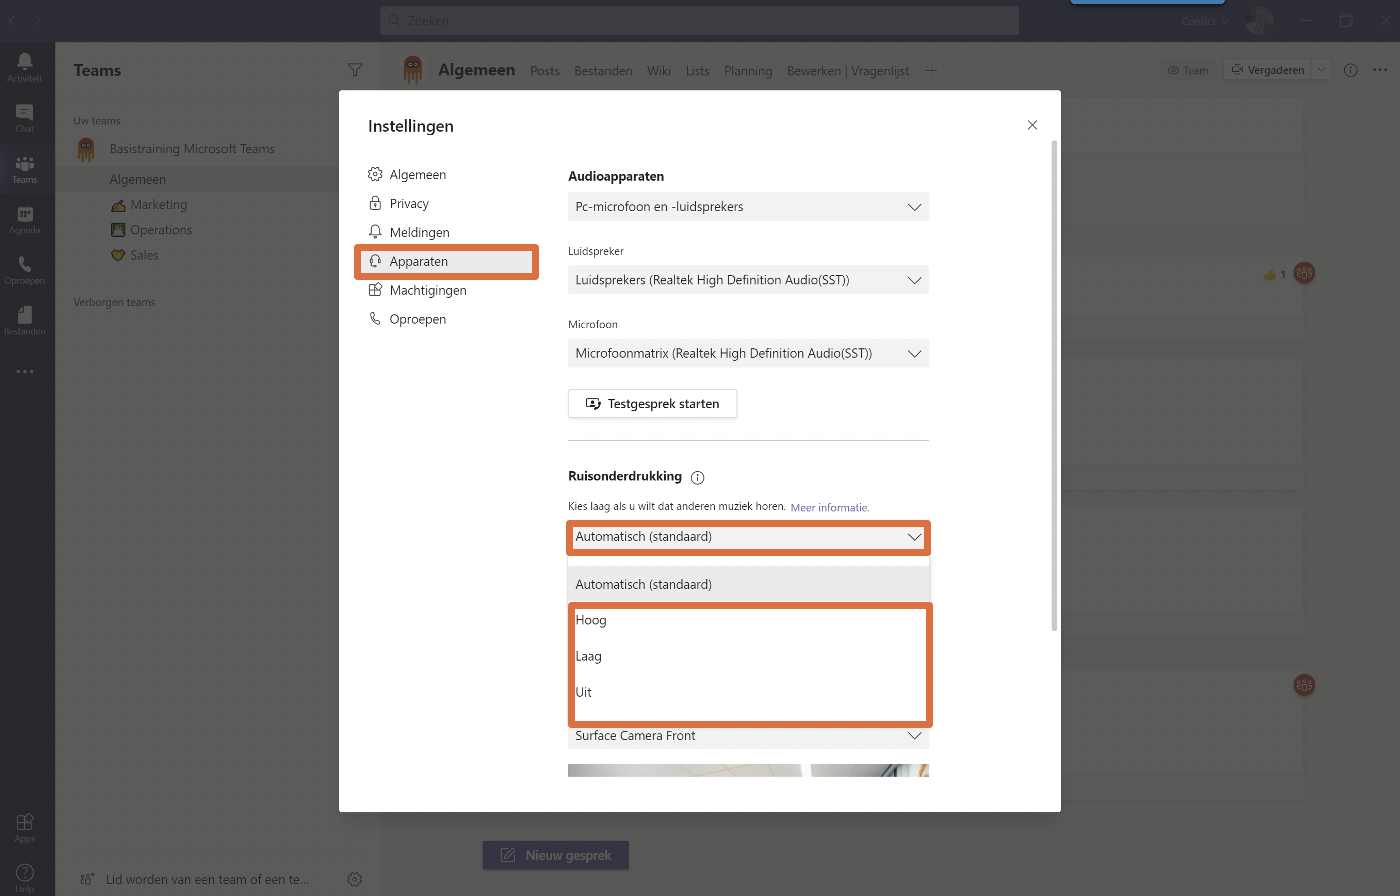Image resolution: width=1400 pixels, height=896 pixels.
Task: Click Testgesprek starten button
Action: pos(652,404)
